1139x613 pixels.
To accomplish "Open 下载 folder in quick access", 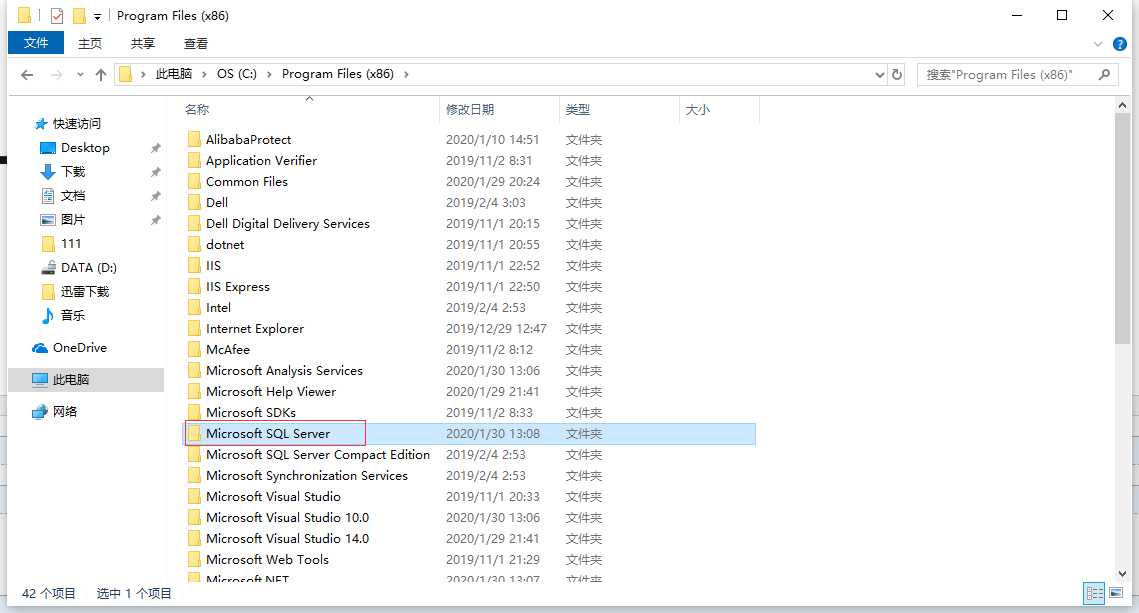I will pyautogui.click(x=73, y=171).
